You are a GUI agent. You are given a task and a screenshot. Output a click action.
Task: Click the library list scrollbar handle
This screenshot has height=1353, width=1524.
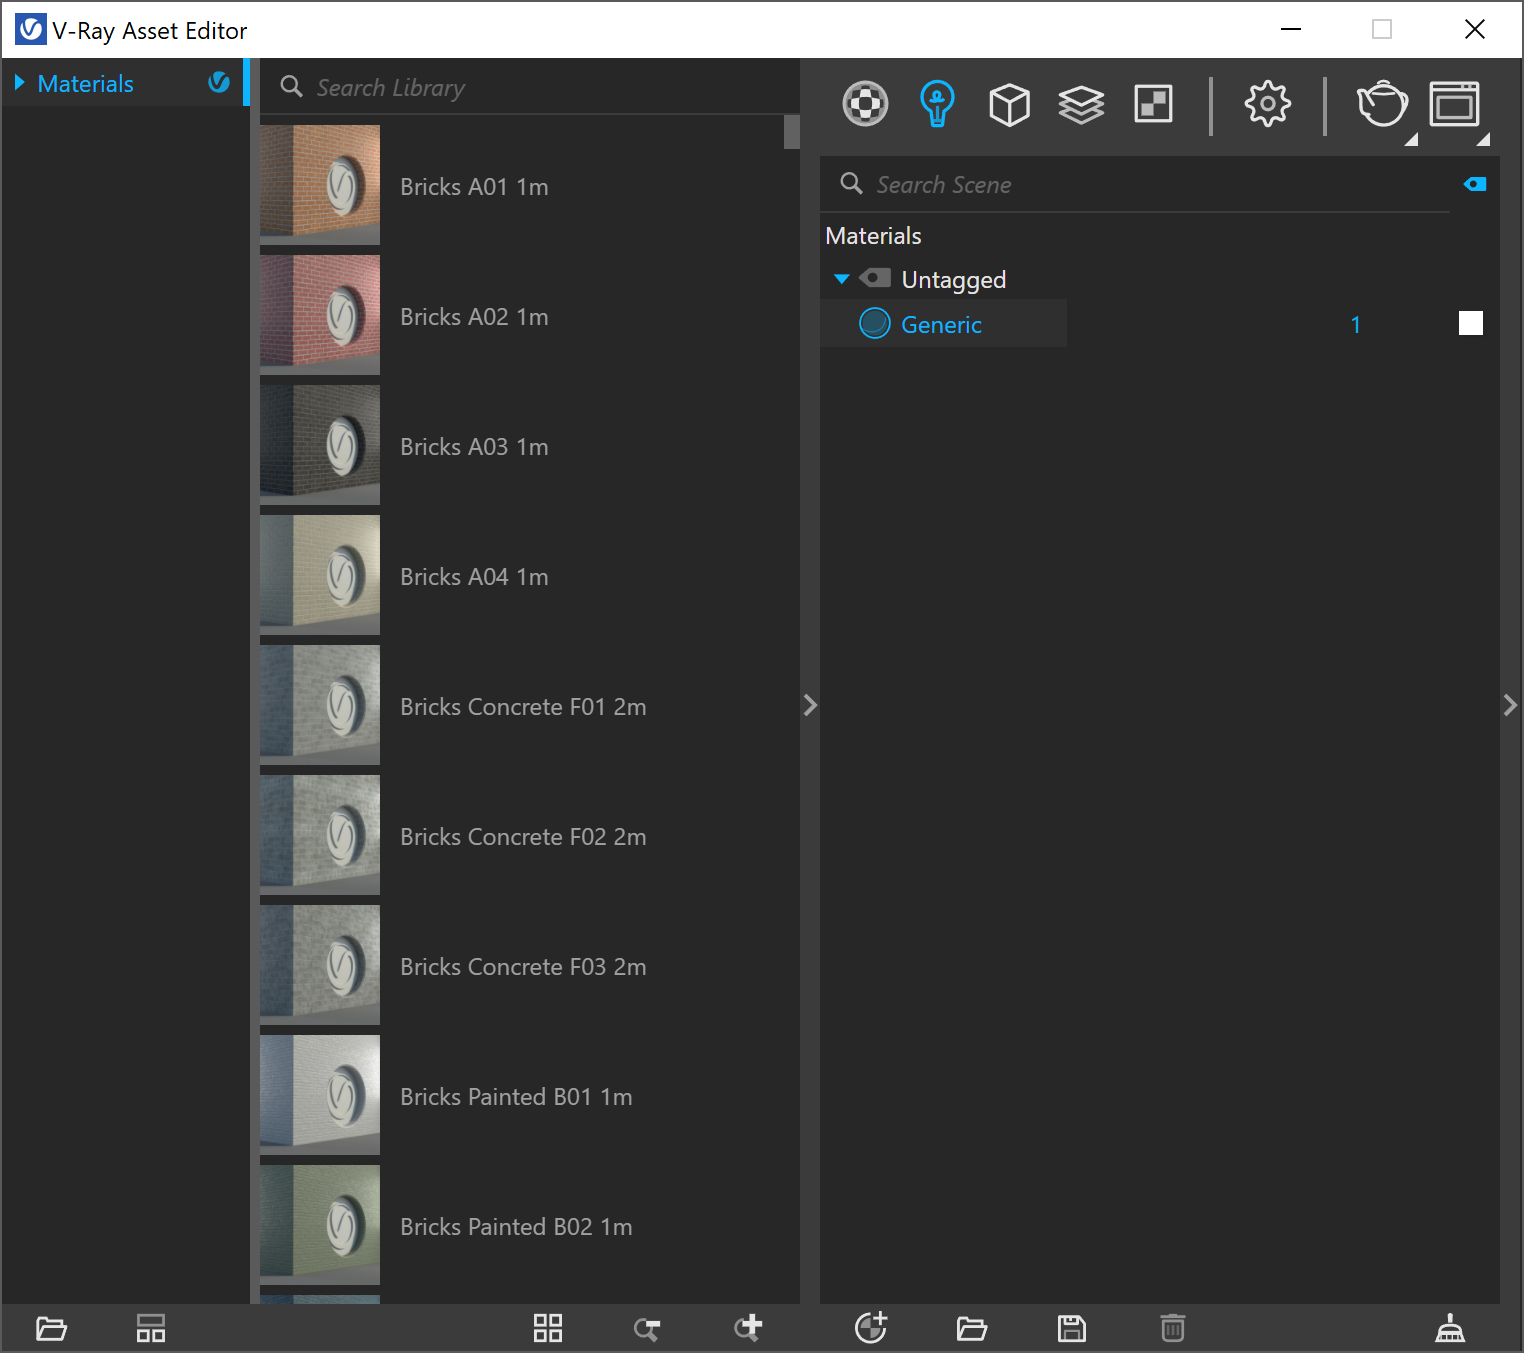click(x=792, y=132)
